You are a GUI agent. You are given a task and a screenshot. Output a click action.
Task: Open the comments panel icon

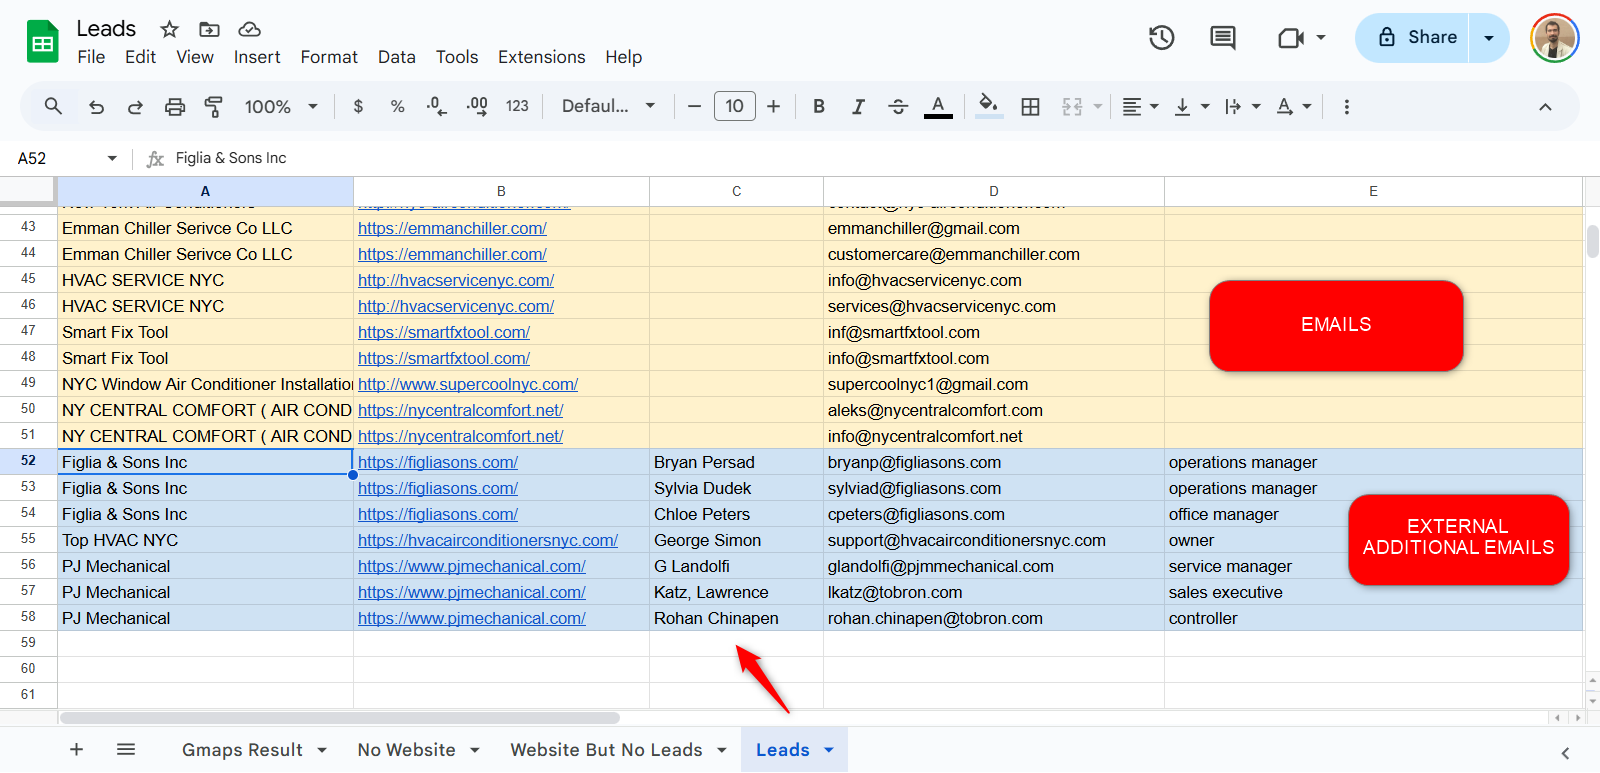coord(1222,38)
